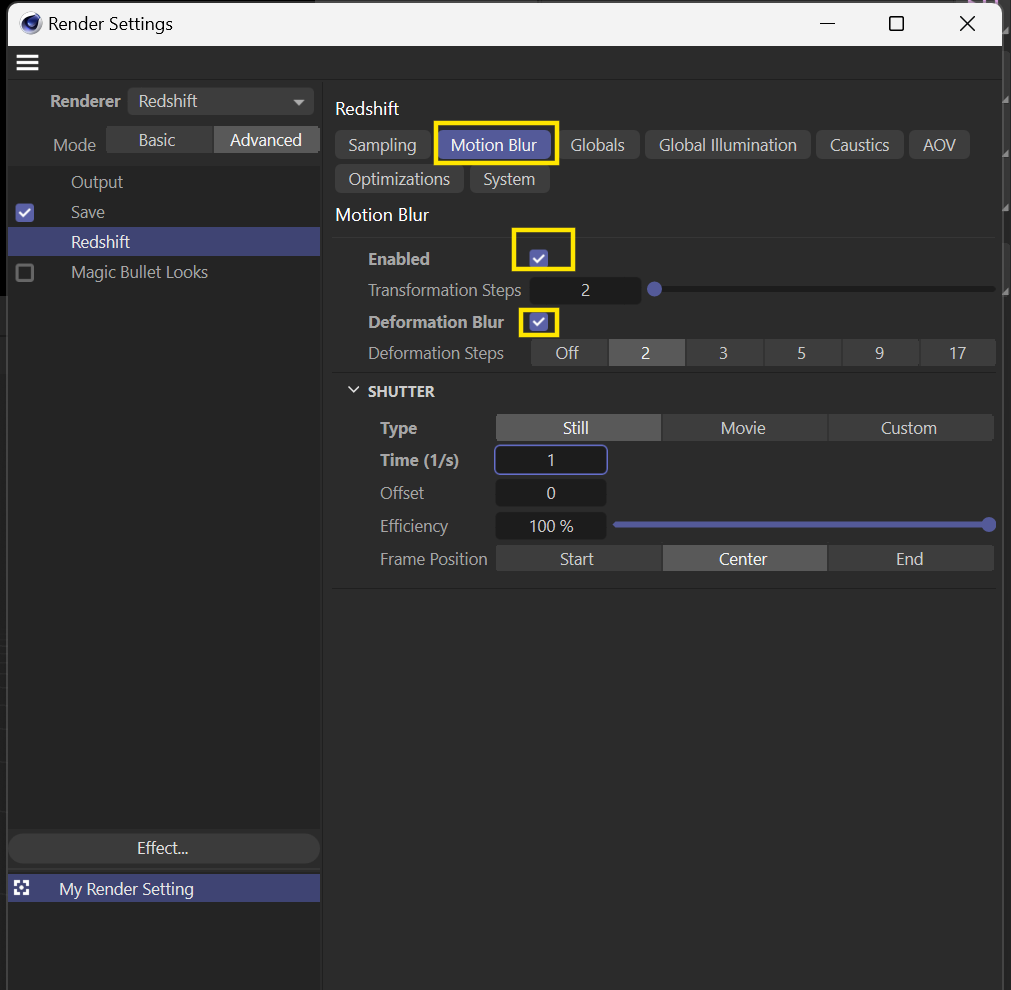The height and width of the screenshot is (990, 1011).
Task: Minimize the Render Settings window
Action: [x=827, y=24]
